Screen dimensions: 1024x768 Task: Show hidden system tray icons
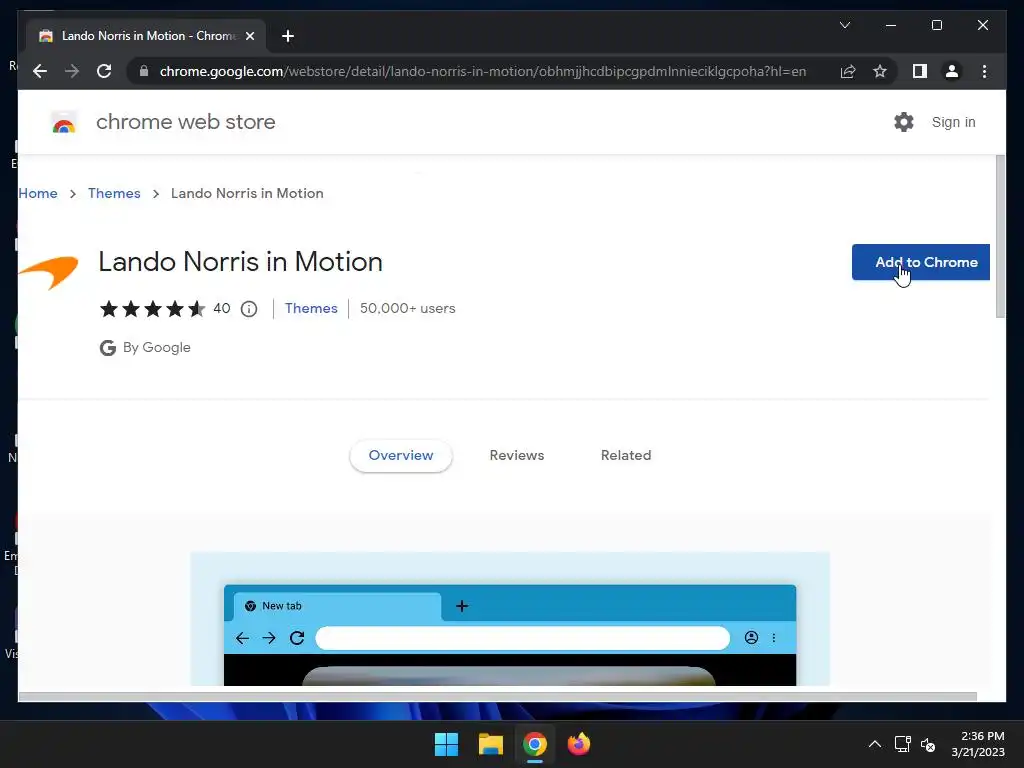pos(874,744)
